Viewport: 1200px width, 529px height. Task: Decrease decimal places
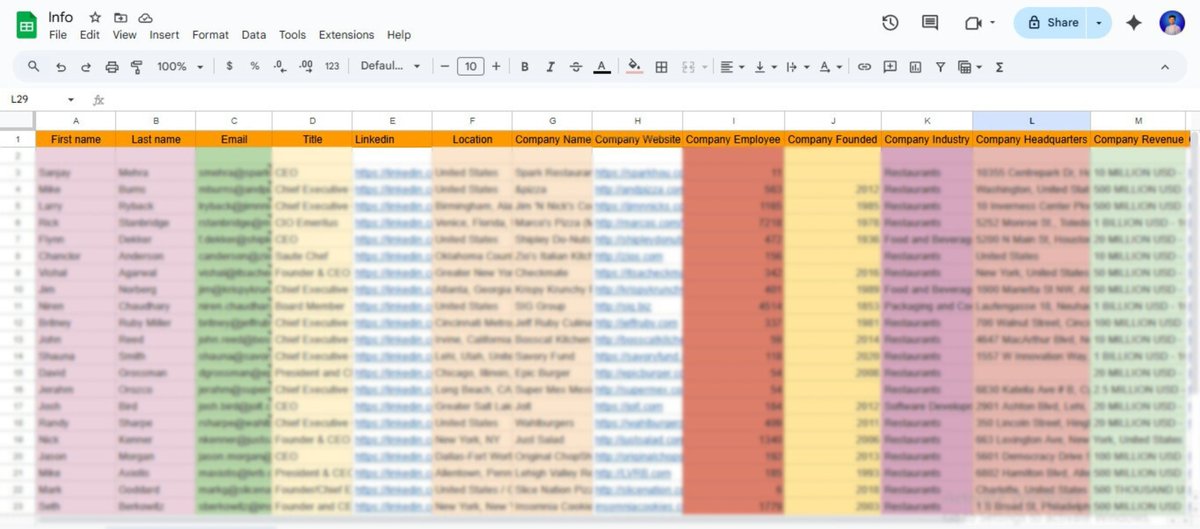280,67
